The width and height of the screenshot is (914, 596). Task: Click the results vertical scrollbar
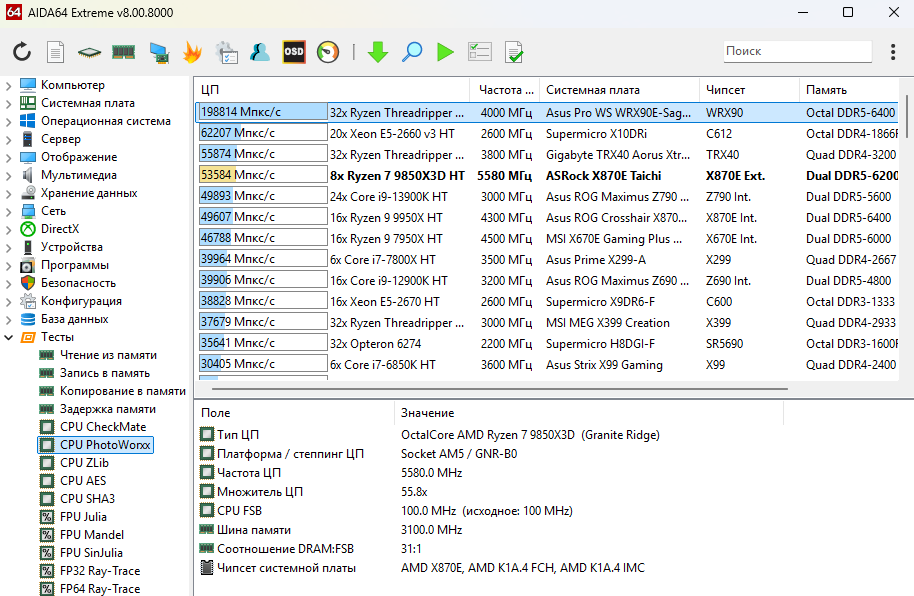point(906,117)
